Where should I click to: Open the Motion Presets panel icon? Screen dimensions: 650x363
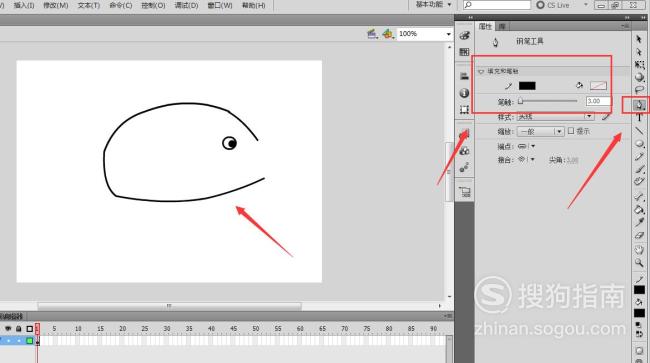[464, 167]
